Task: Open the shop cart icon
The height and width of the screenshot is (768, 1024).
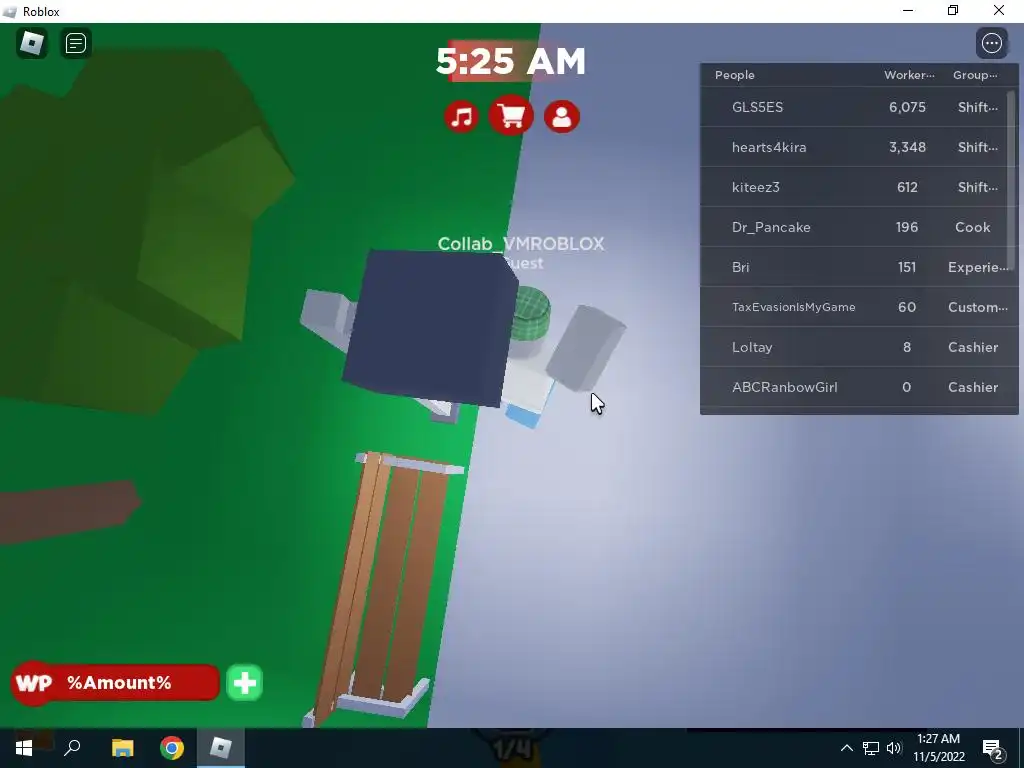Action: point(511,116)
